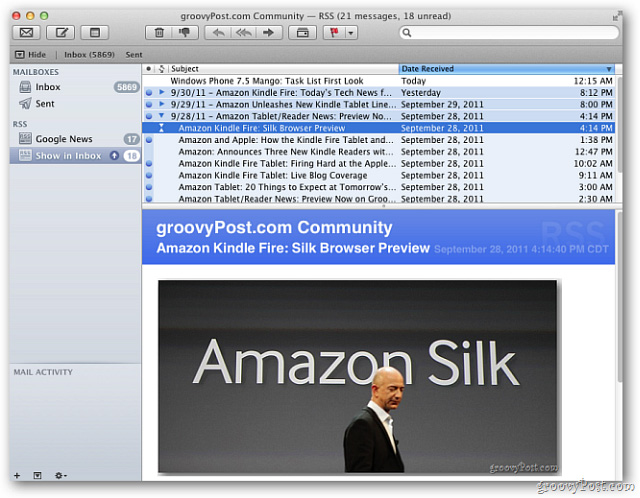
Task: Open flag color dropdown arrow
Action: click(351, 33)
